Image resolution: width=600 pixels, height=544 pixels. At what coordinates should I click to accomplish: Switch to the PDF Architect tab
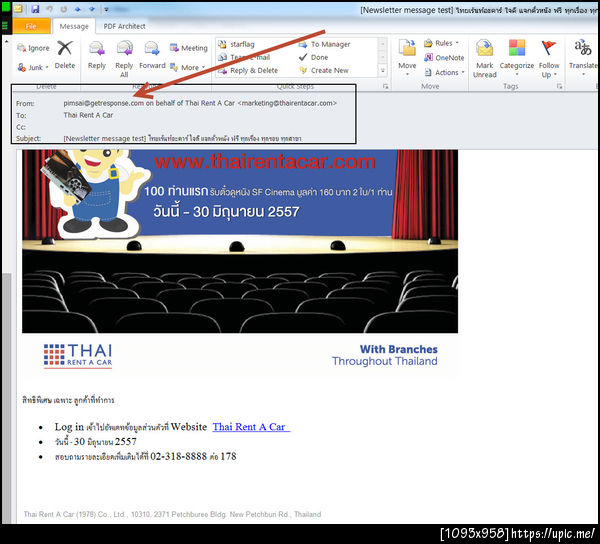pos(124,26)
